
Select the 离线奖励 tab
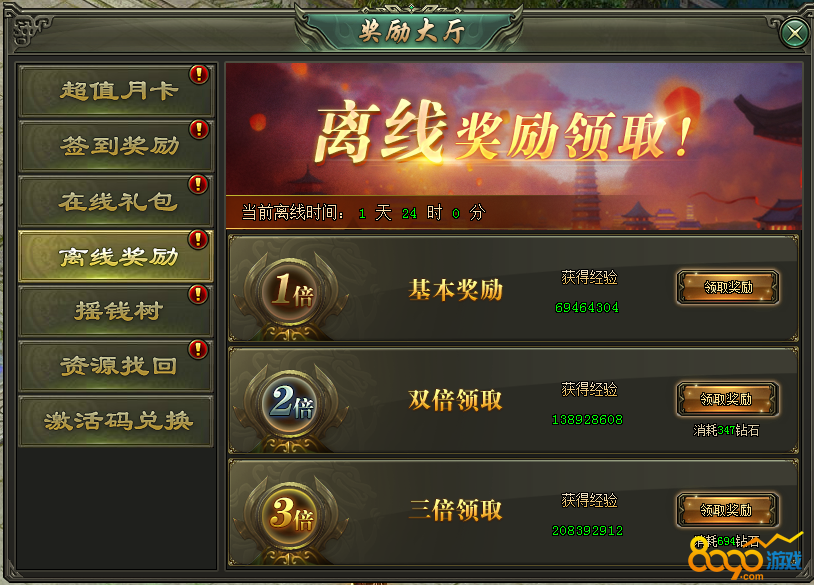coord(116,256)
